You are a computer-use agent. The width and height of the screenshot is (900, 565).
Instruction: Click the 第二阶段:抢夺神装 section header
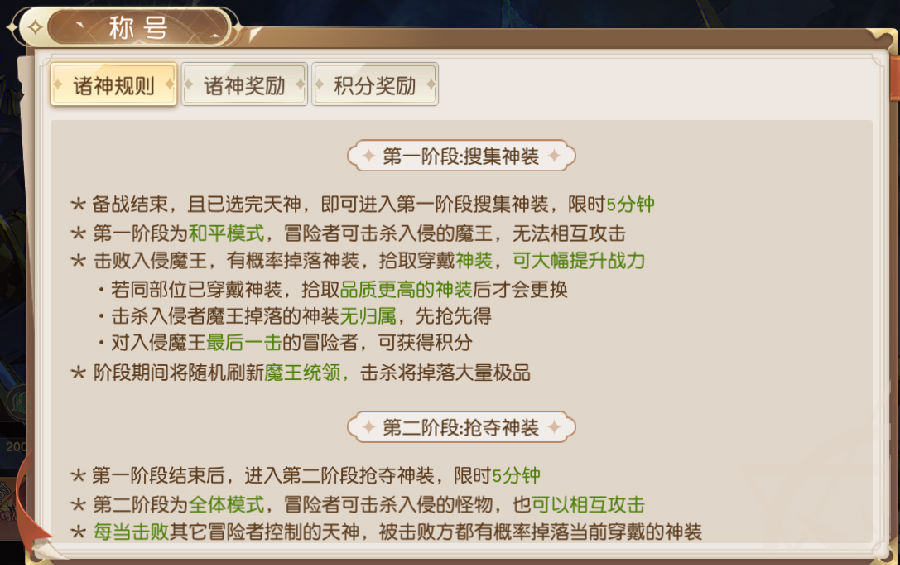(x=461, y=428)
